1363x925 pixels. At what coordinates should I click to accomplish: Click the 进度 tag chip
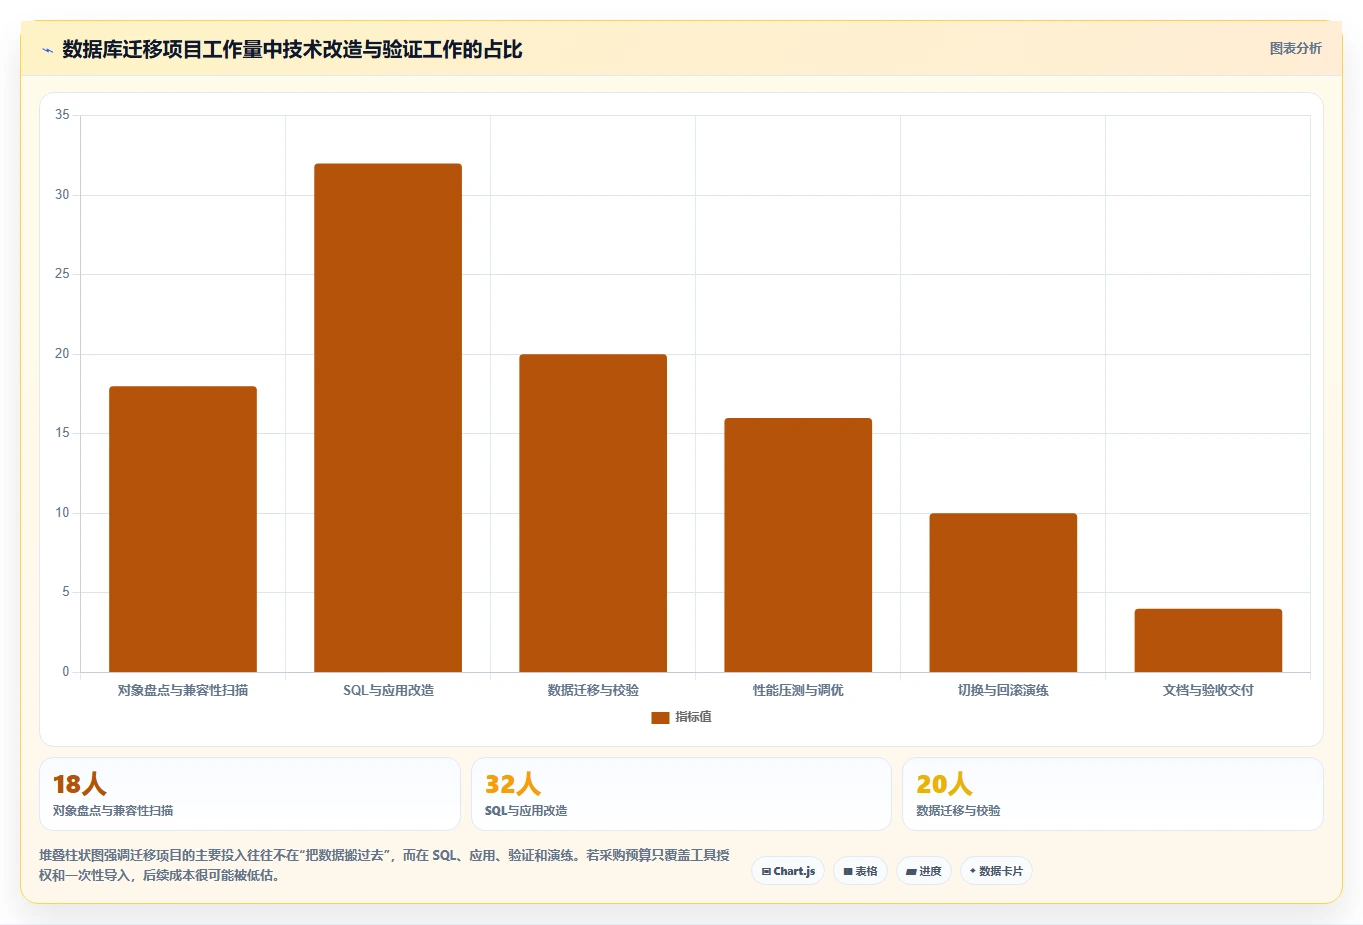924,871
